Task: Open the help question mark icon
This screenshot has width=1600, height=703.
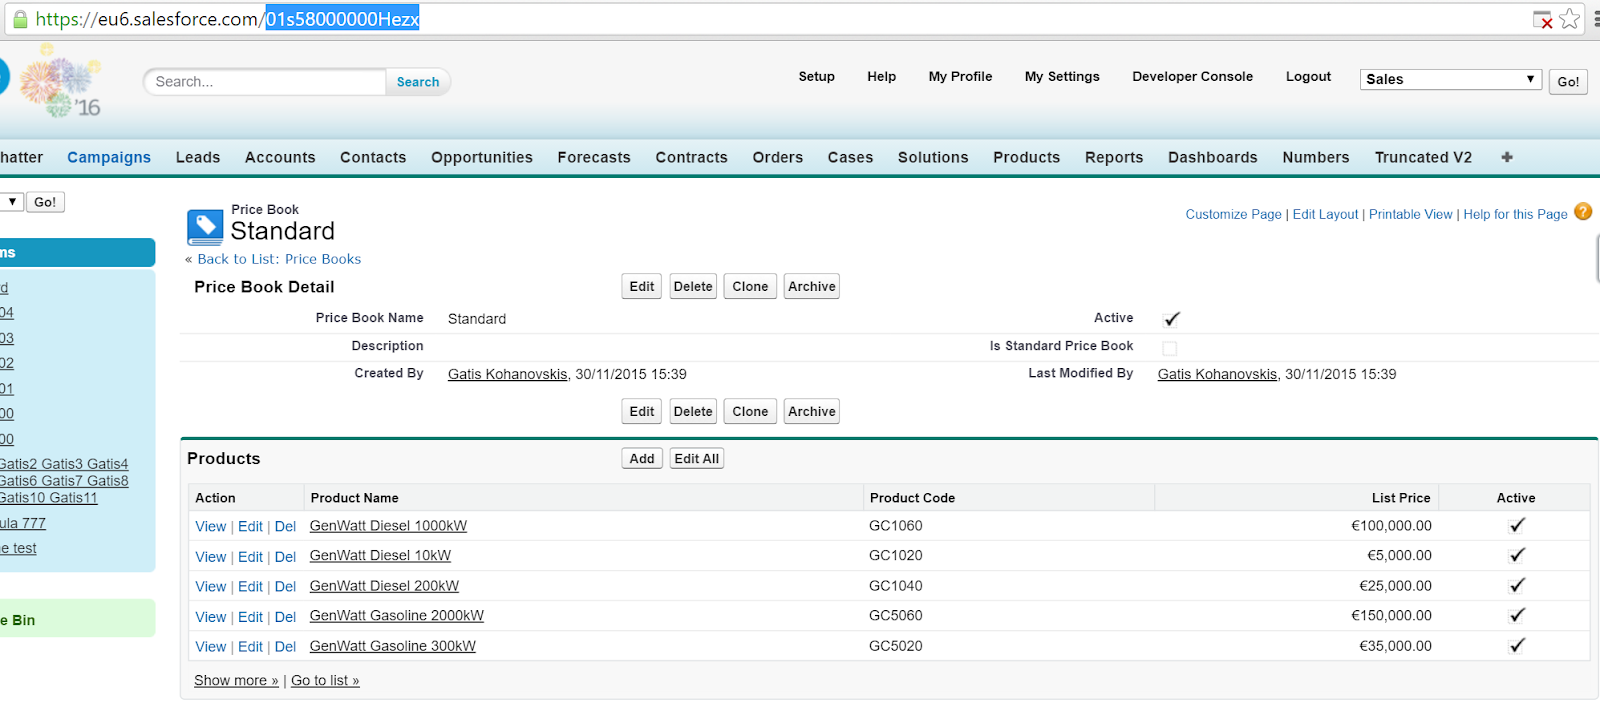Action: click(1583, 212)
